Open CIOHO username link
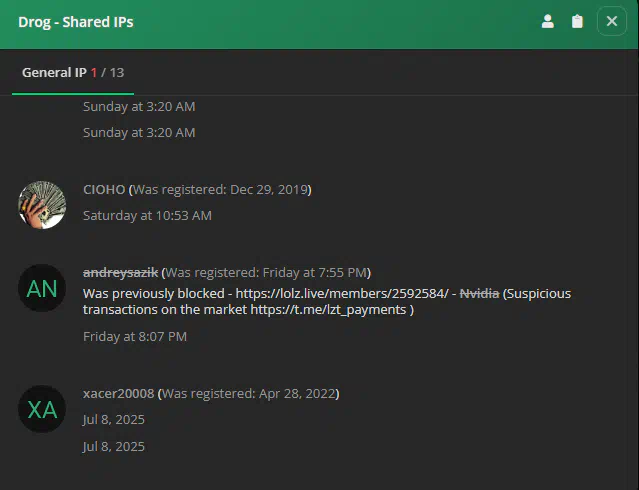The height and width of the screenshot is (490, 639). (104, 190)
